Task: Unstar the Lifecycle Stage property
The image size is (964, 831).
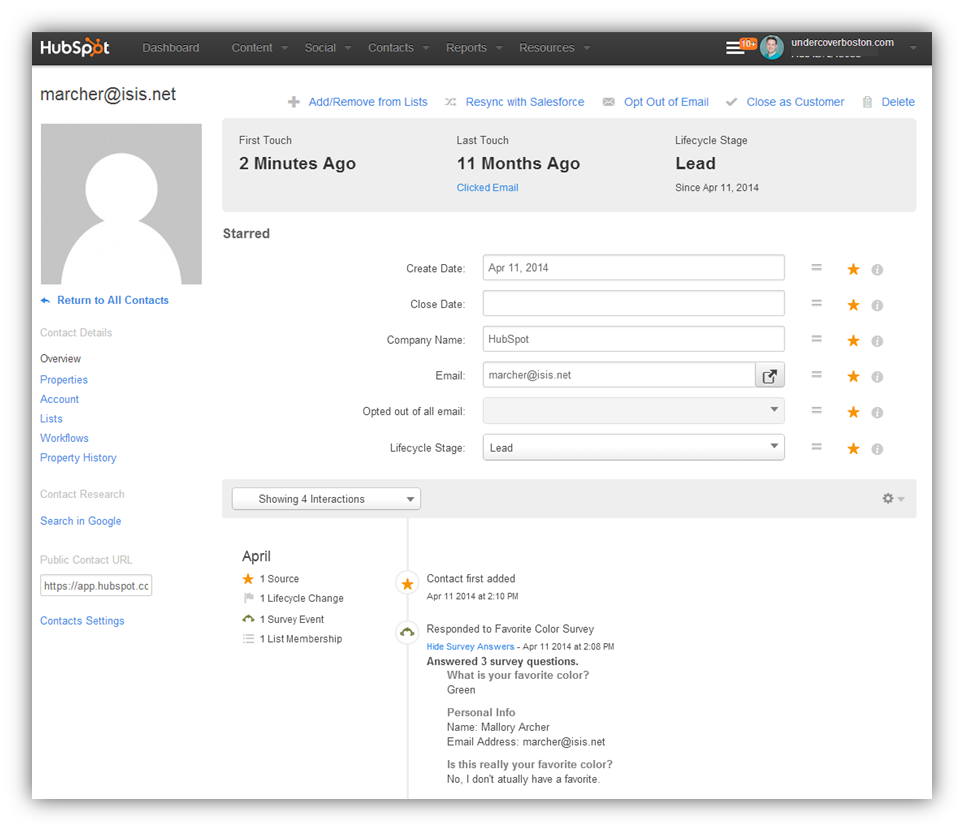Action: [853, 449]
